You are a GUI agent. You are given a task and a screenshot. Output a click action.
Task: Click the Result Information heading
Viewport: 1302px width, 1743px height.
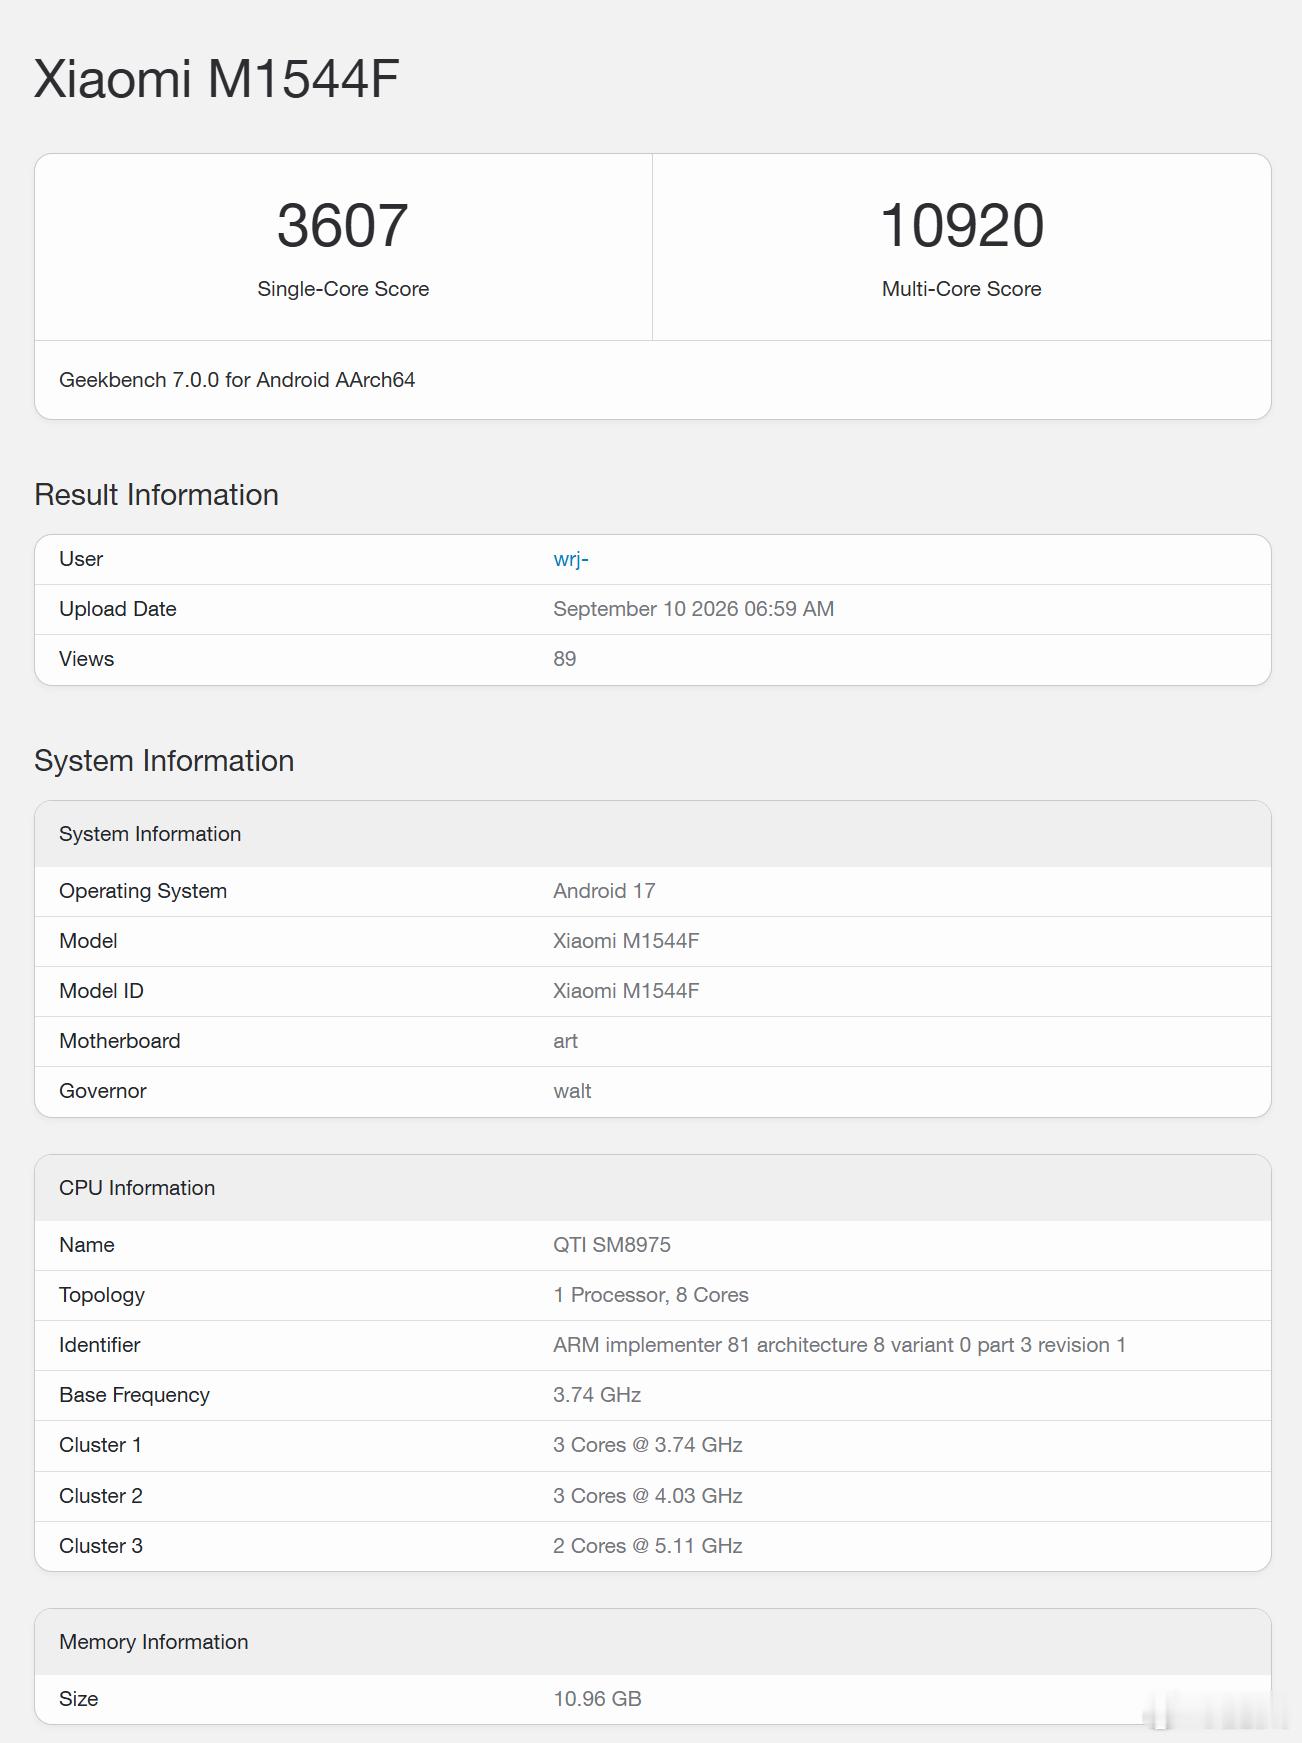click(156, 495)
